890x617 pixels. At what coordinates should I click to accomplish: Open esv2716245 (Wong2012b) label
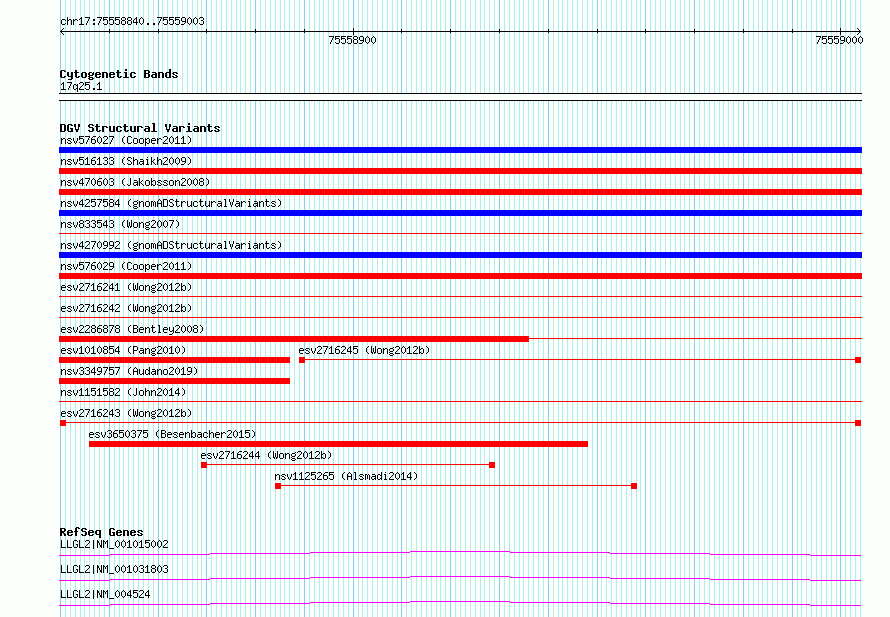pos(364,350)
